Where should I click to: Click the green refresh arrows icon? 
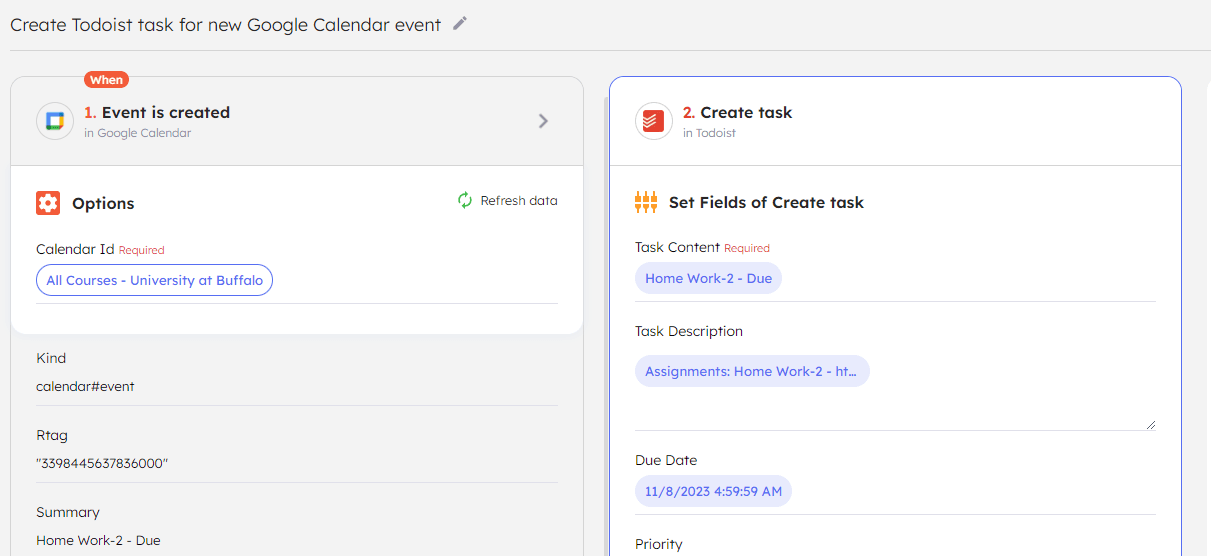(465, 200)
